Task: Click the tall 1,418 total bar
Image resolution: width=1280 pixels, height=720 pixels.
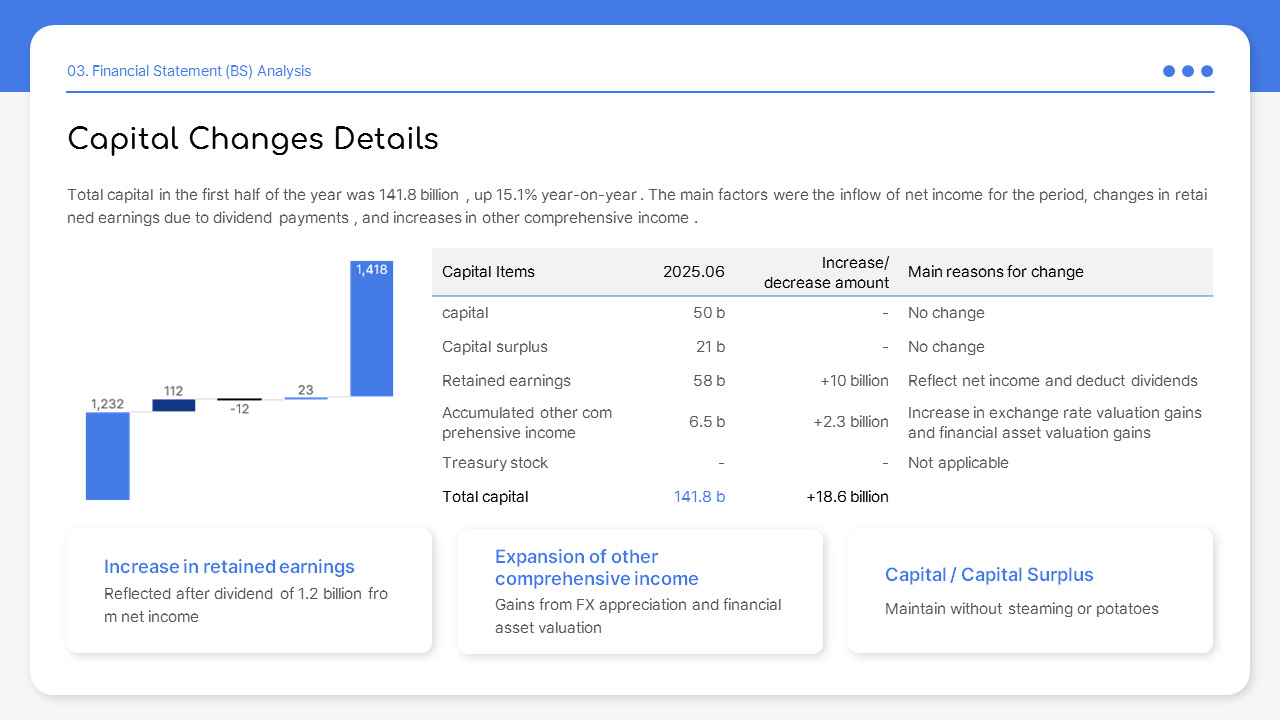Action: tap(370, 330)
